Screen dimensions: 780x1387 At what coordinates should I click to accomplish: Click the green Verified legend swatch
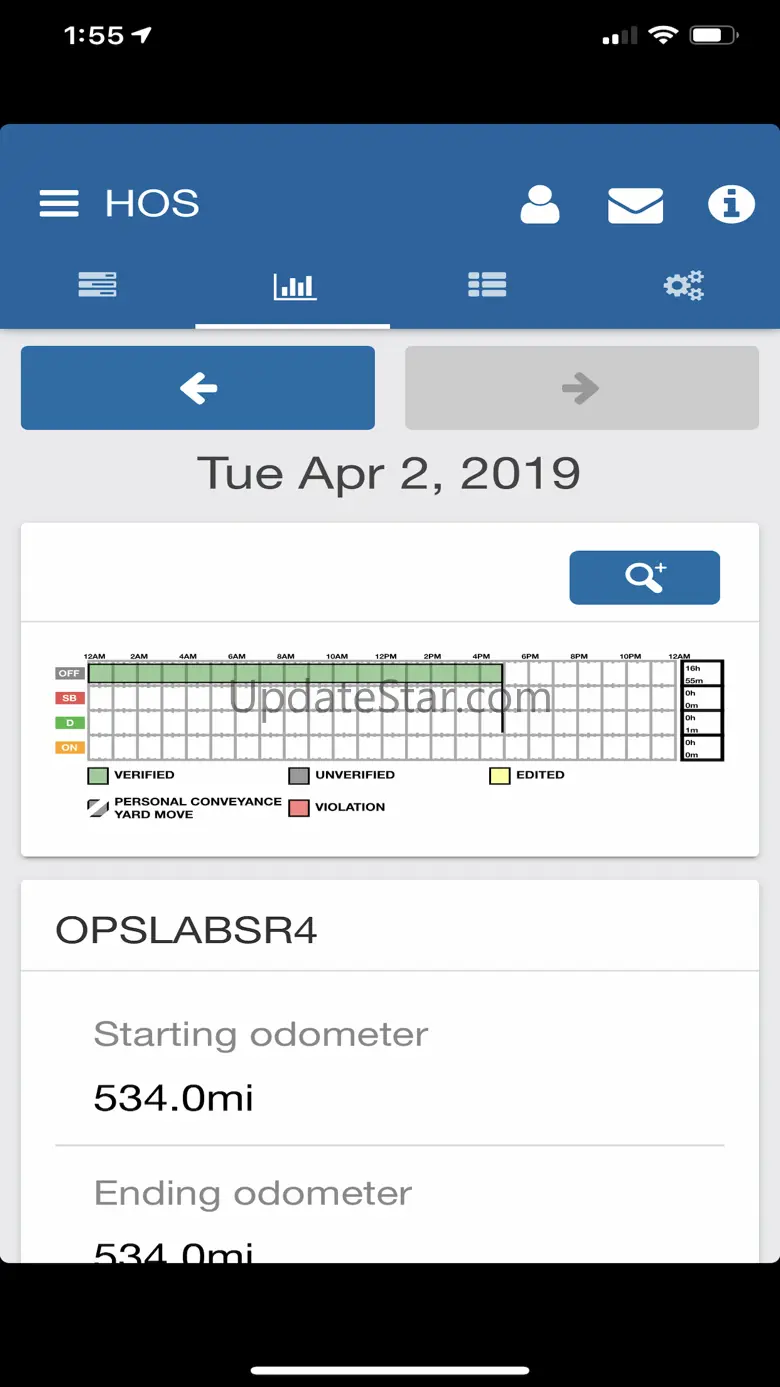click(98, 775)
